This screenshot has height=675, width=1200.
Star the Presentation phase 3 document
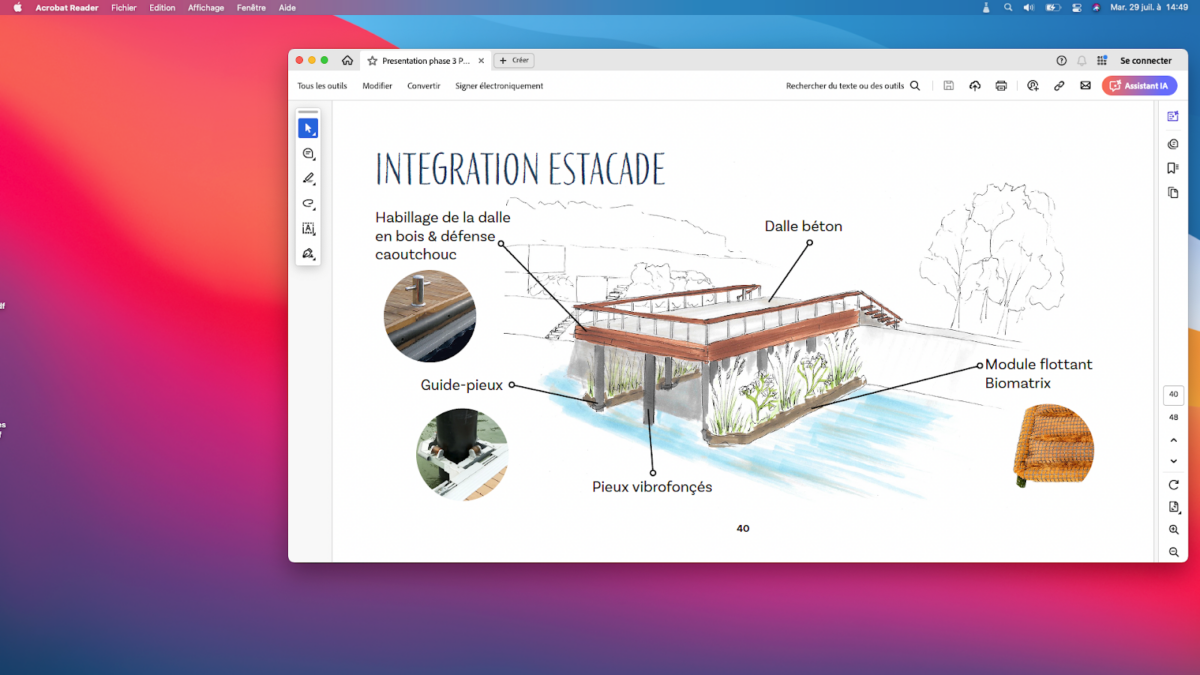[x=372, y=61]
